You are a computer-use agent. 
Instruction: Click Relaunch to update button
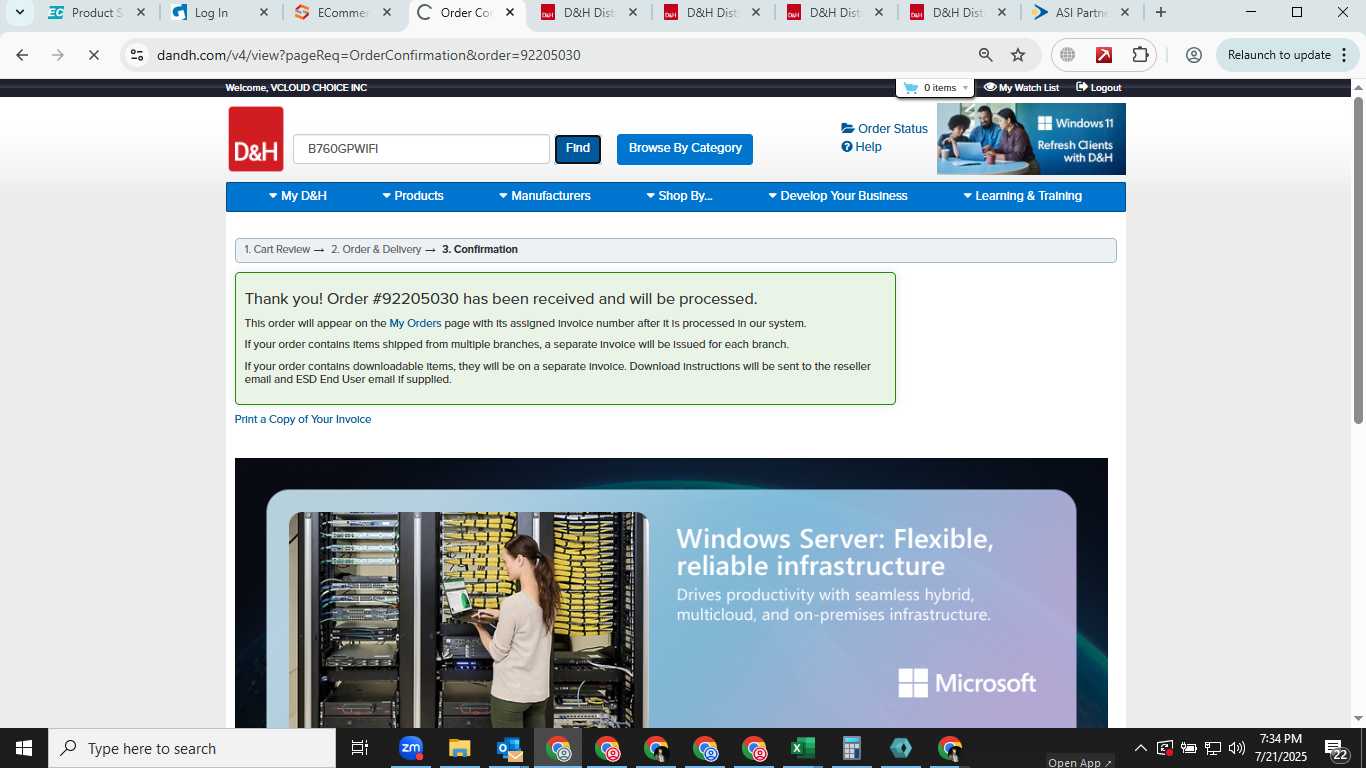pyautogui.click(x=1279, y=55)
